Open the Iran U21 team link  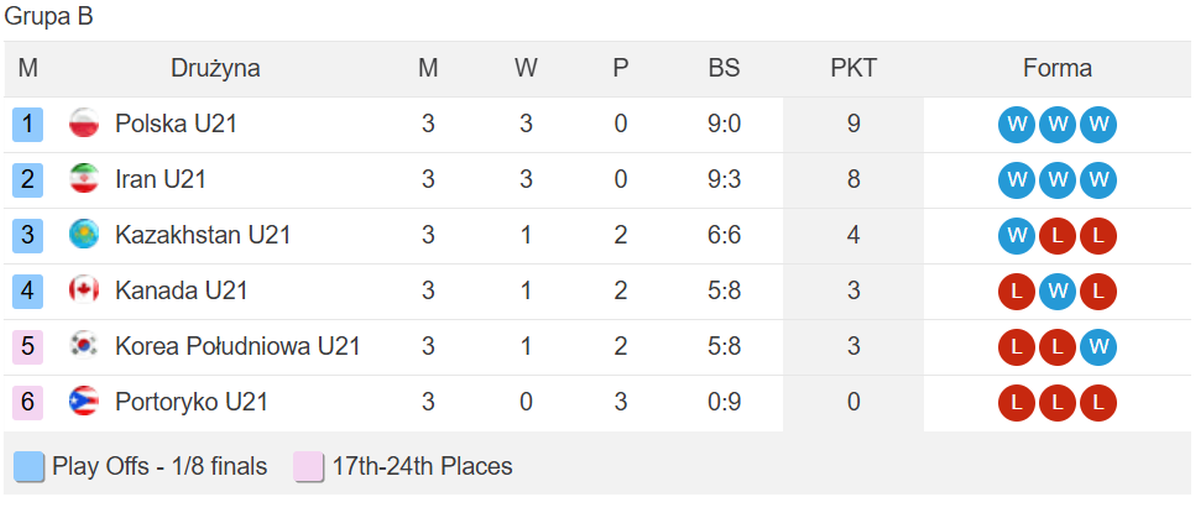pos(160,180)
